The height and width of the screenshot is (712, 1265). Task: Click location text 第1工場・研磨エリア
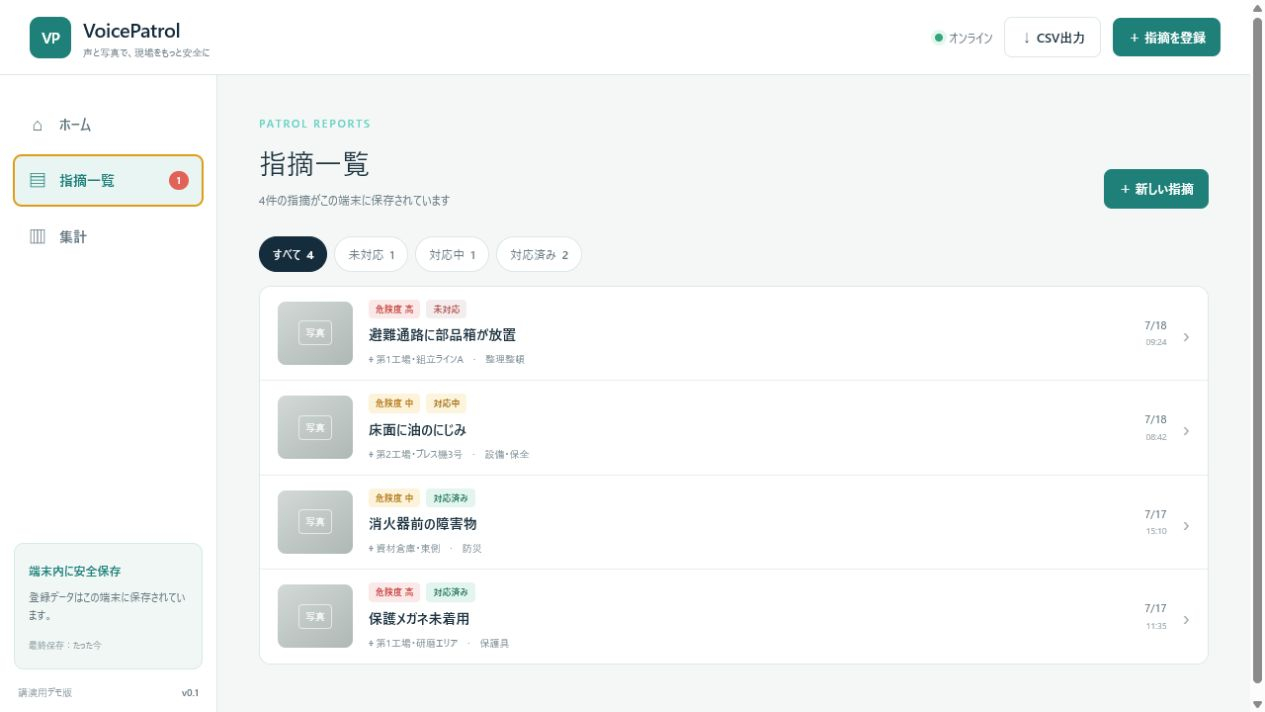click(416, 643)
